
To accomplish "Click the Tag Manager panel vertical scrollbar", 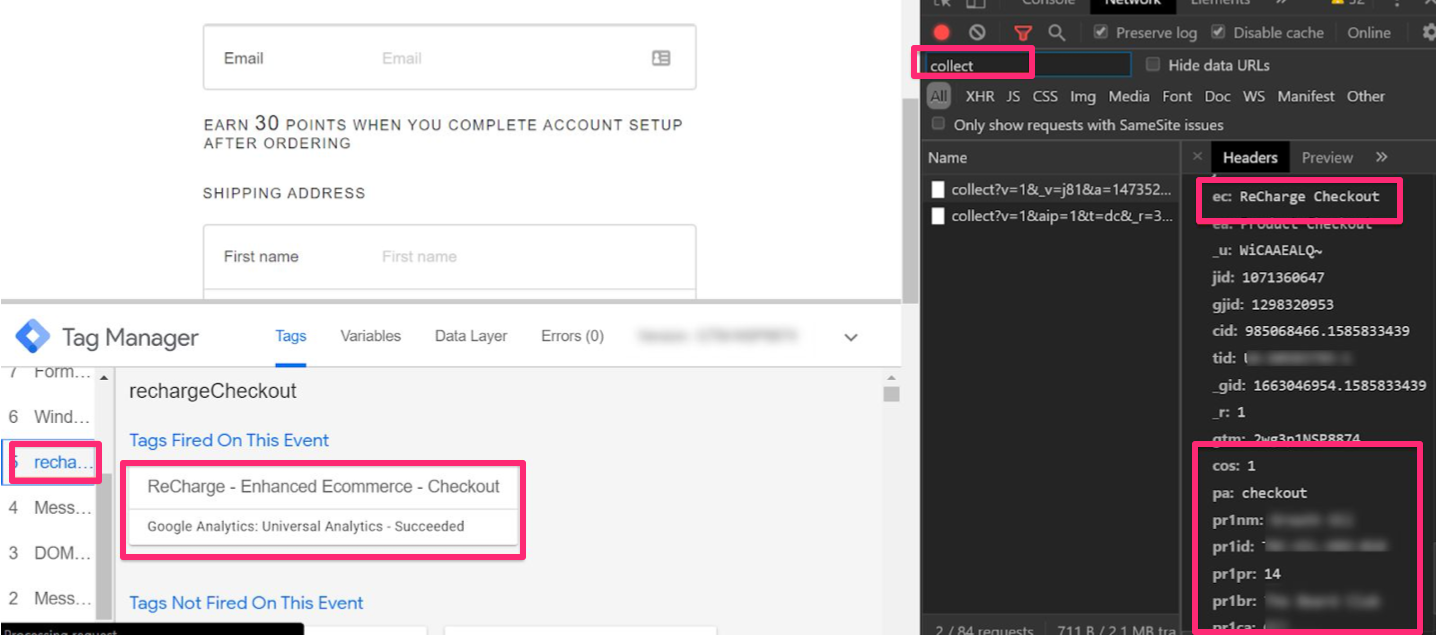I will [891, 394].
